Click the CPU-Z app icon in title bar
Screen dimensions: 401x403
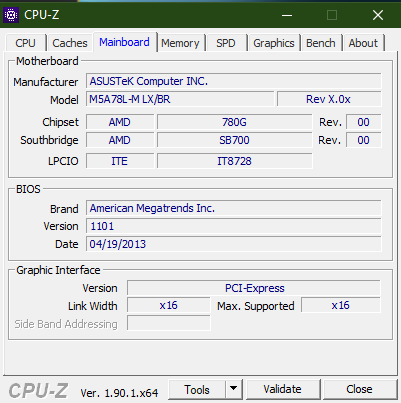pos(11,15)
